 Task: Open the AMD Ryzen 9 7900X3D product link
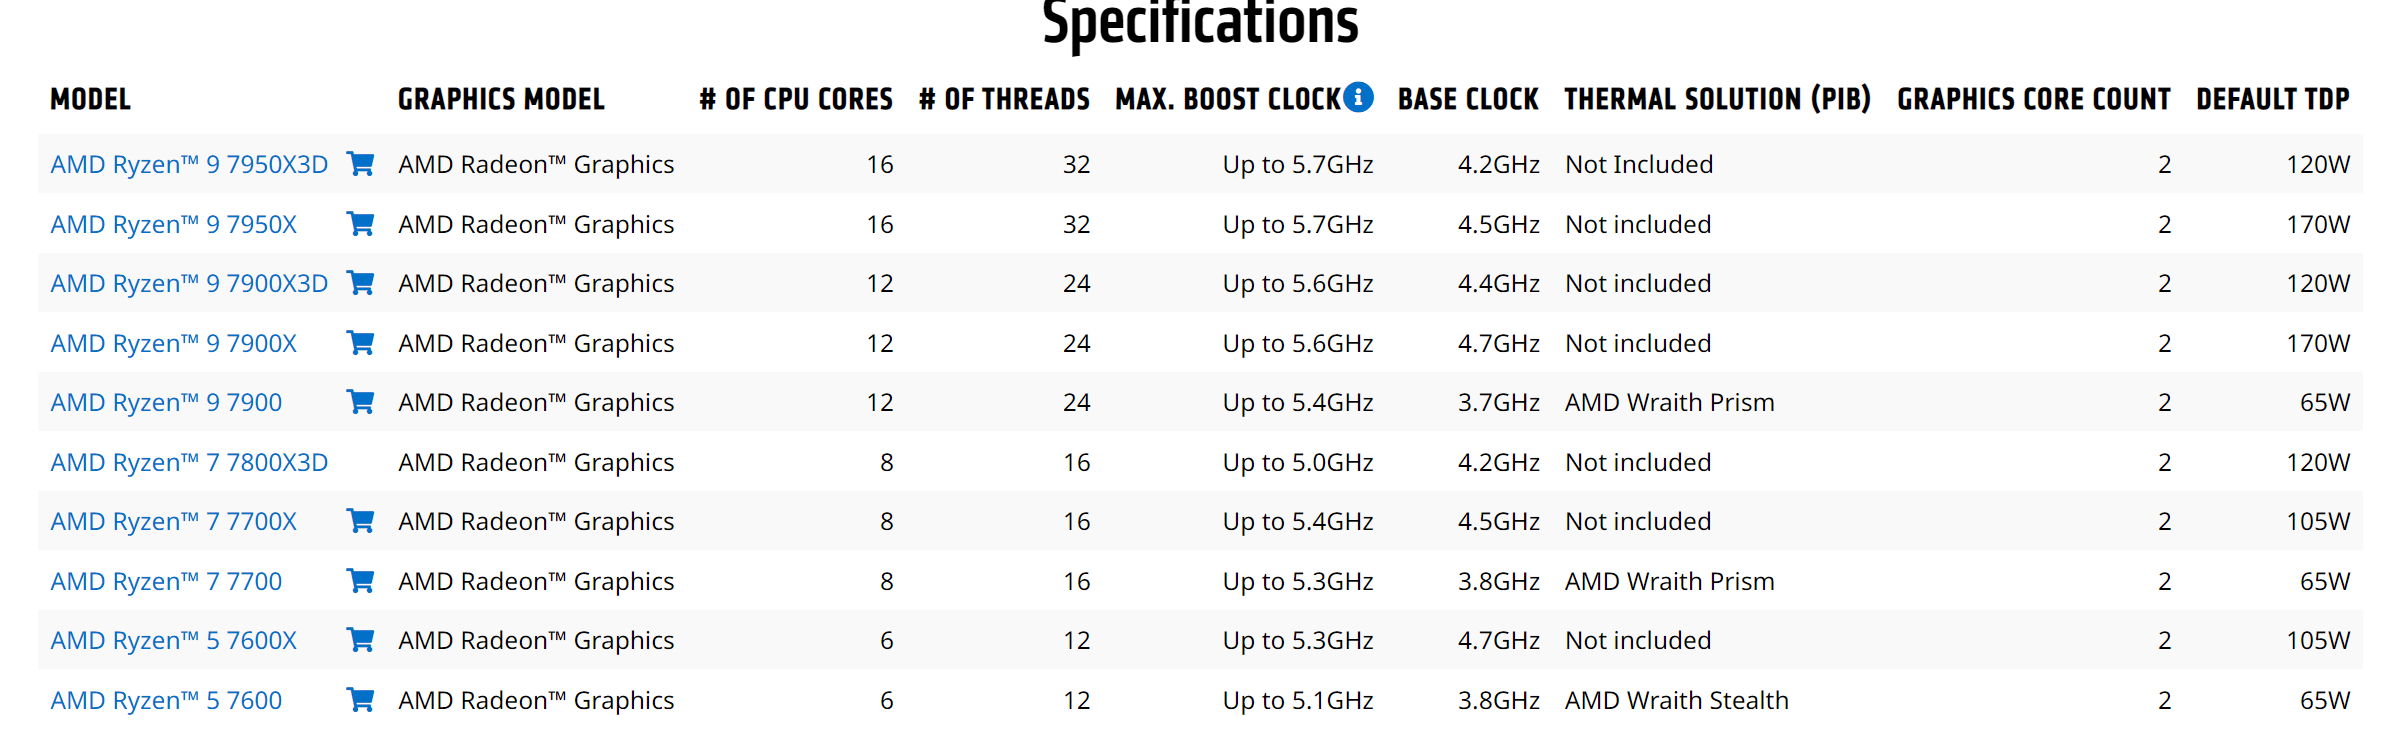coord(189,283)
